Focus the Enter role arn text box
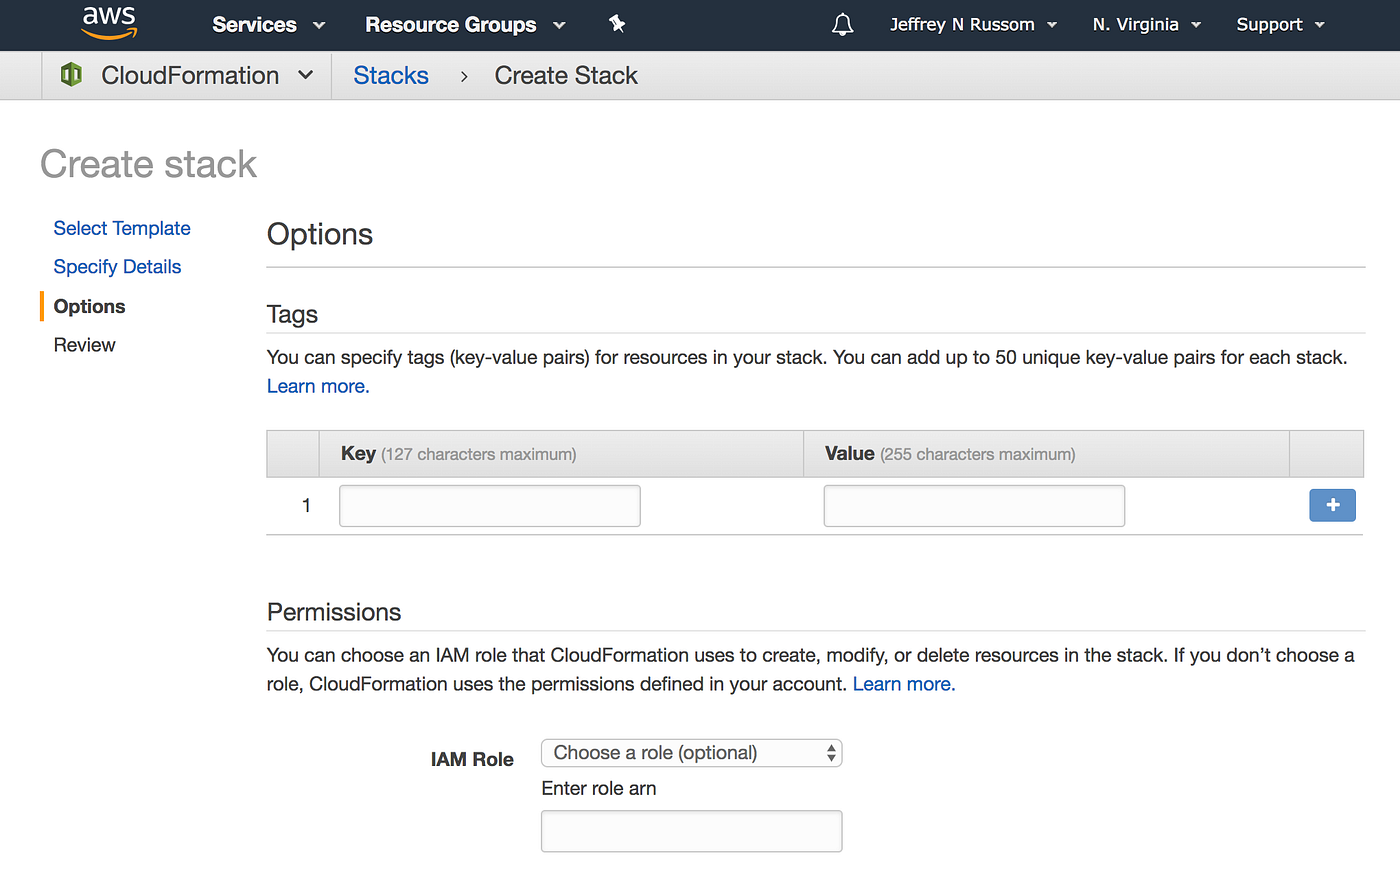Viewport: 1400px width, 887px height. coord(691,831)
